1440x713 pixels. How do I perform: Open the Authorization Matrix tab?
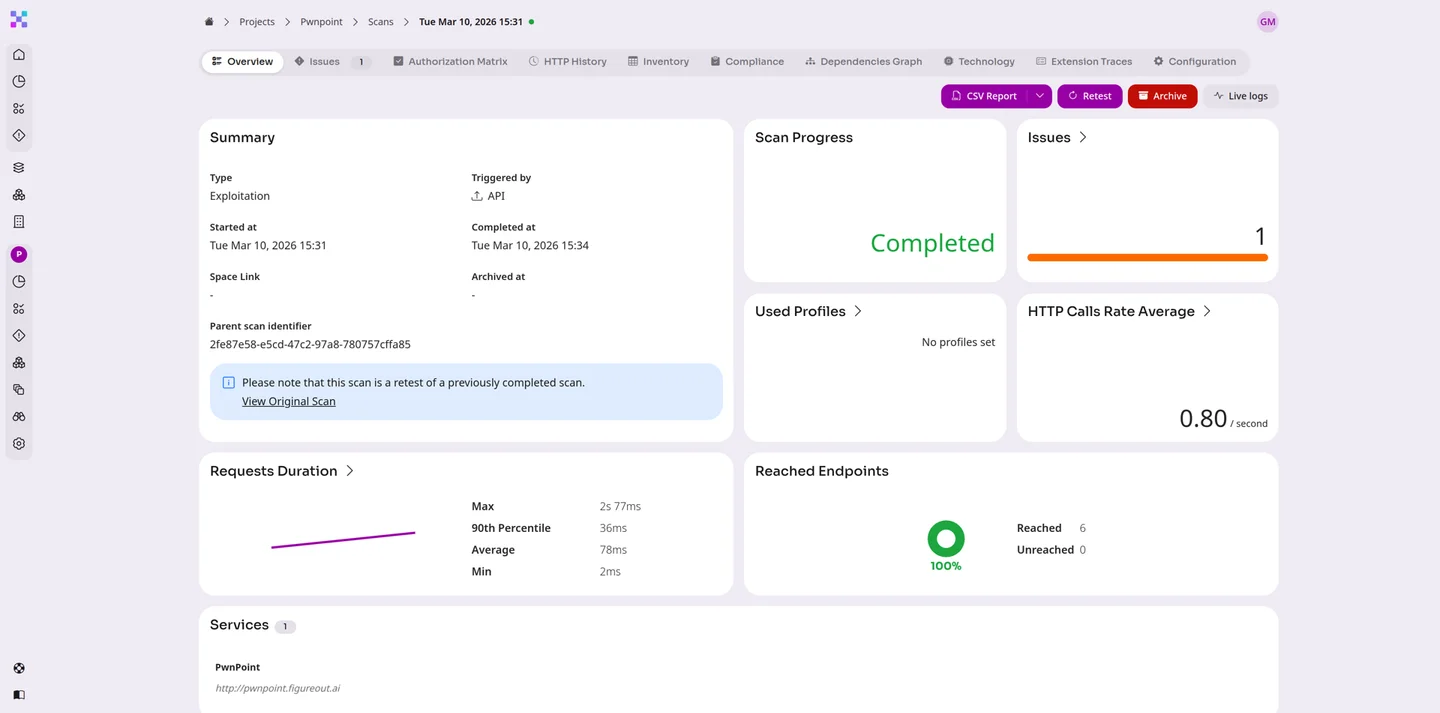pyautogui.click(x=450, y=62)
